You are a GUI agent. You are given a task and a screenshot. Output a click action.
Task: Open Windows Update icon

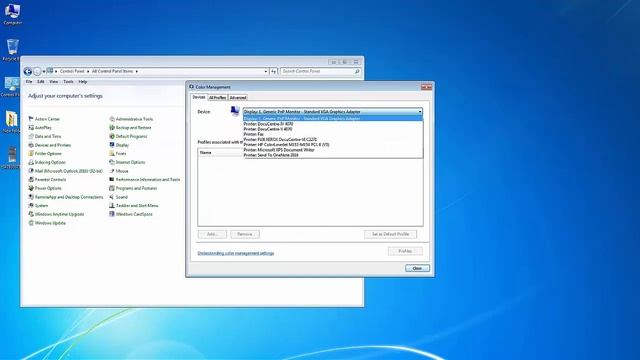pyautogui.click(x=31, y=223)
